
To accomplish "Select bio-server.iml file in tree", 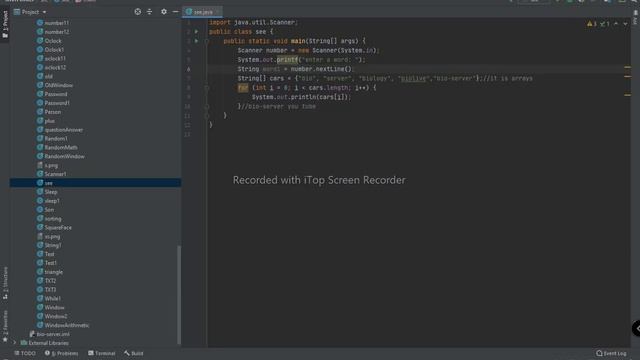I will point(49,334).
